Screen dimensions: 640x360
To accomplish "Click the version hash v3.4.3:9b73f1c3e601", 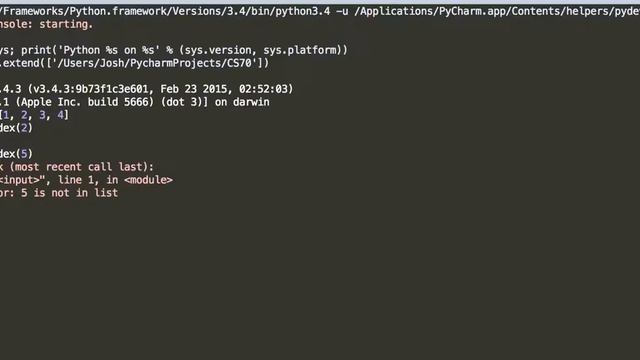I will coord(93,89).
